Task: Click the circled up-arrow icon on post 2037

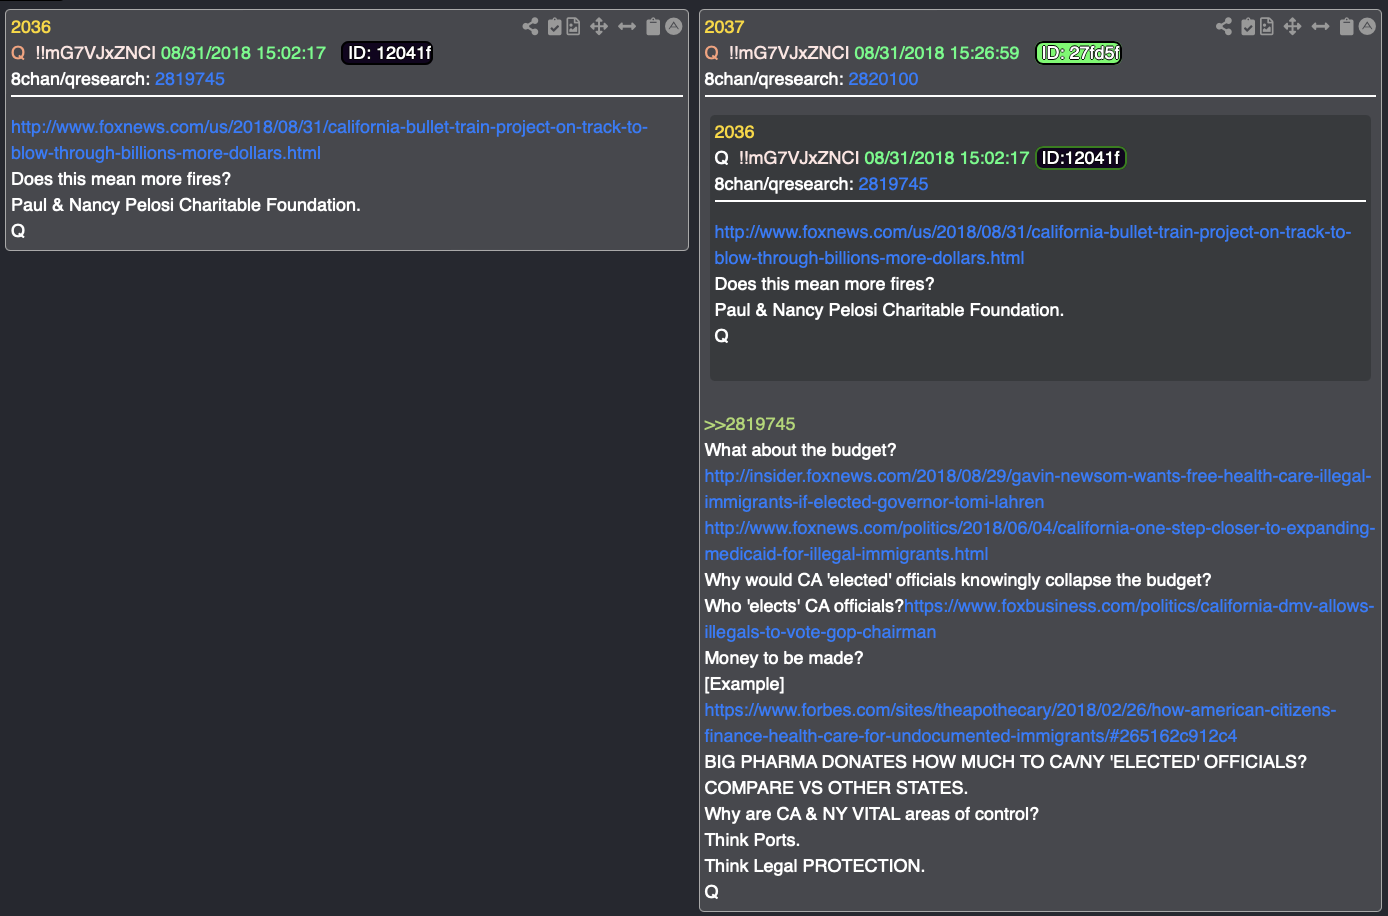Action: (x=1368, y=27)
